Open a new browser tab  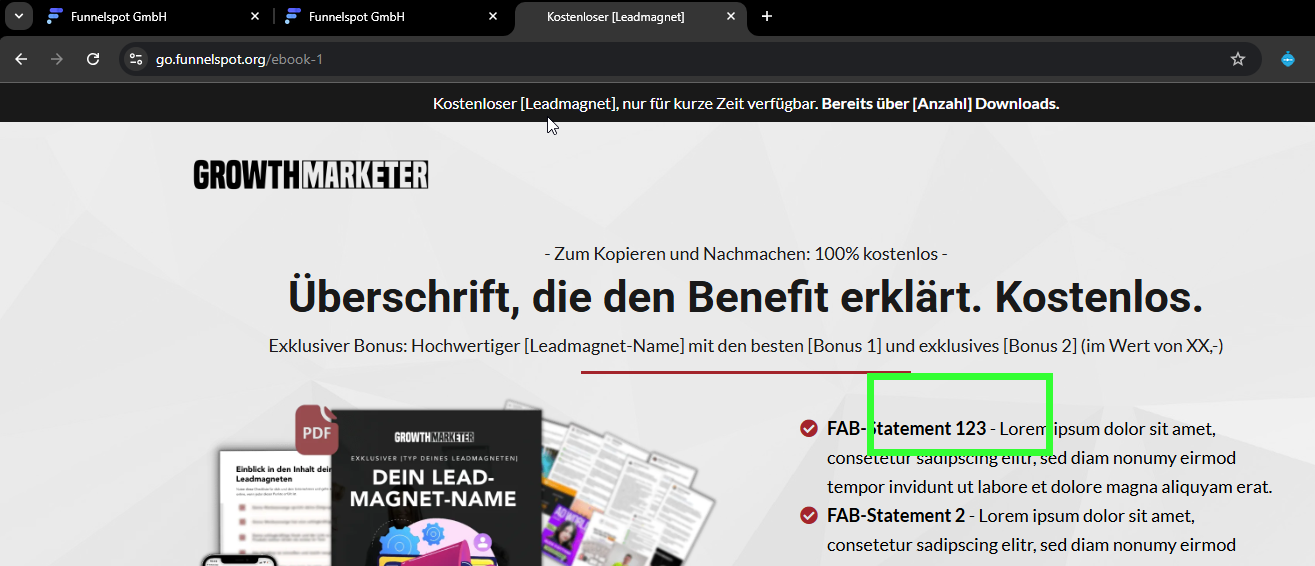[x=767, y=17]
